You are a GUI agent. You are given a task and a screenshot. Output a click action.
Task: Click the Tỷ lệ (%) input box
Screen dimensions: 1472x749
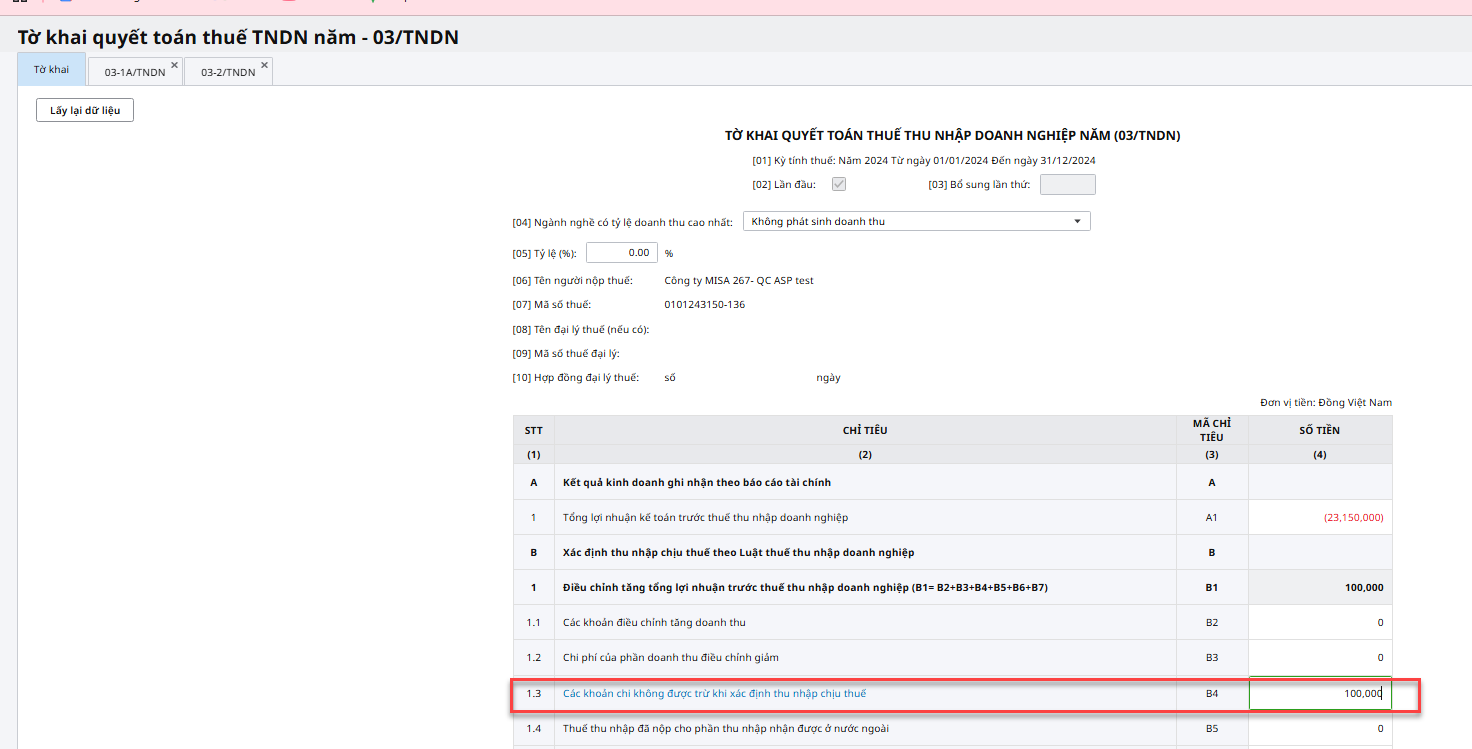coord(621,253)
